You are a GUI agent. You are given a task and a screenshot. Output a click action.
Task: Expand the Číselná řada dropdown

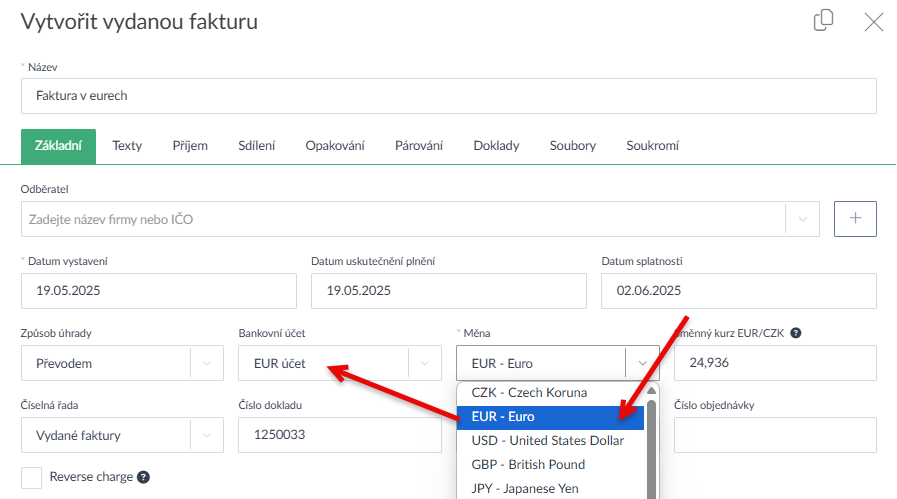click(207, 436)
